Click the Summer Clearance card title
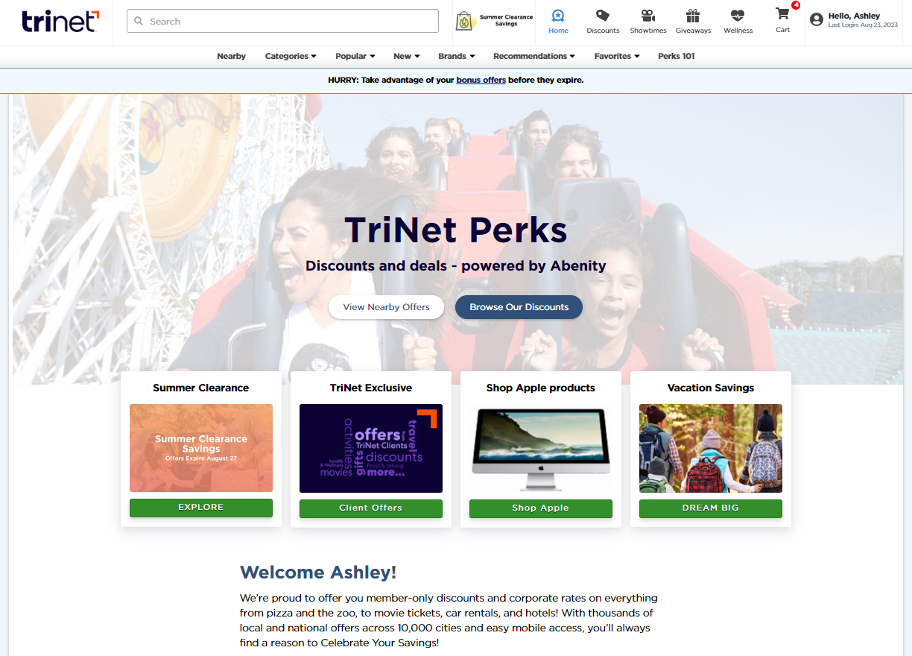This screenshot has height=656, width=912. point(201,388)
